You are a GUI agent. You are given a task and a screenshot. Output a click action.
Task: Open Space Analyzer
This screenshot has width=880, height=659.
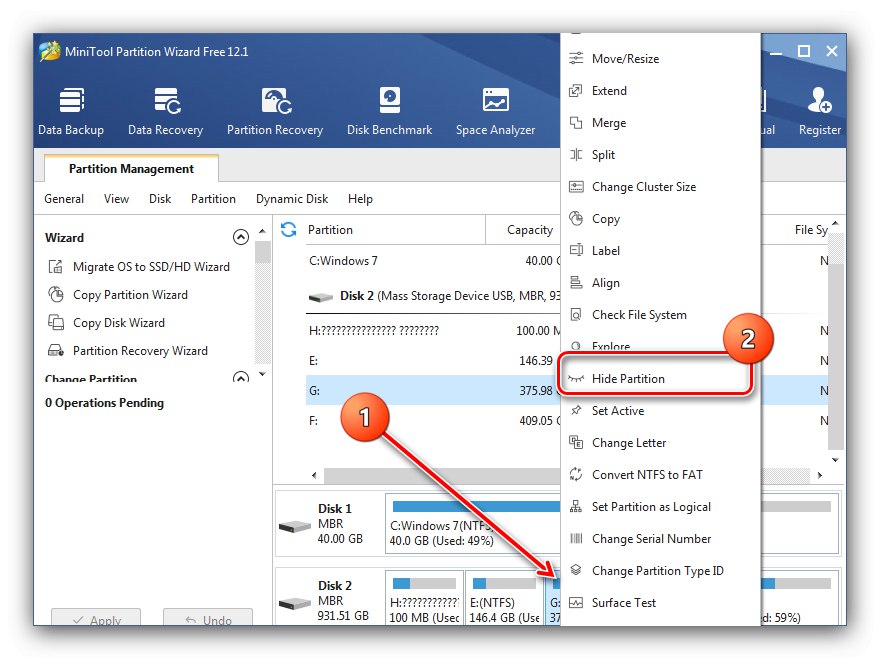(495, 111)
